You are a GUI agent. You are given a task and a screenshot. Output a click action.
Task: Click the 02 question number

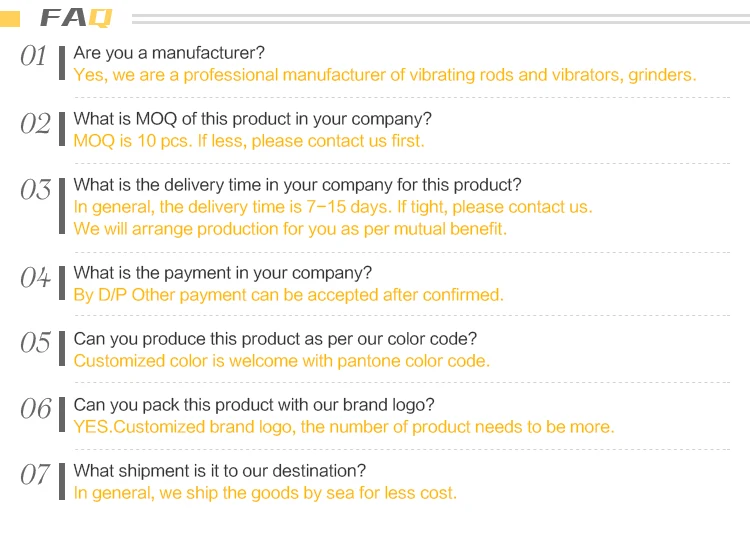click(x=35, y=124)
